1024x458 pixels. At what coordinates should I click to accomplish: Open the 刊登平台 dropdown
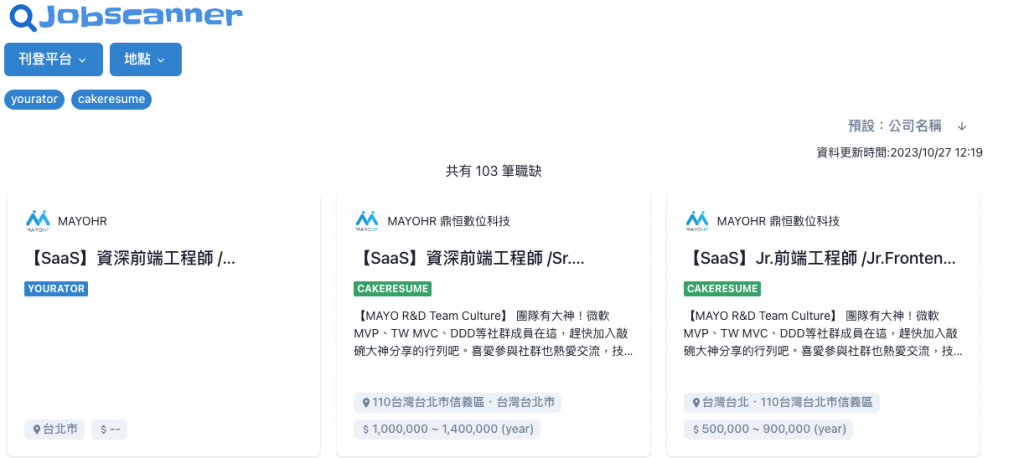pyautogui.click(x=54, y=59)
